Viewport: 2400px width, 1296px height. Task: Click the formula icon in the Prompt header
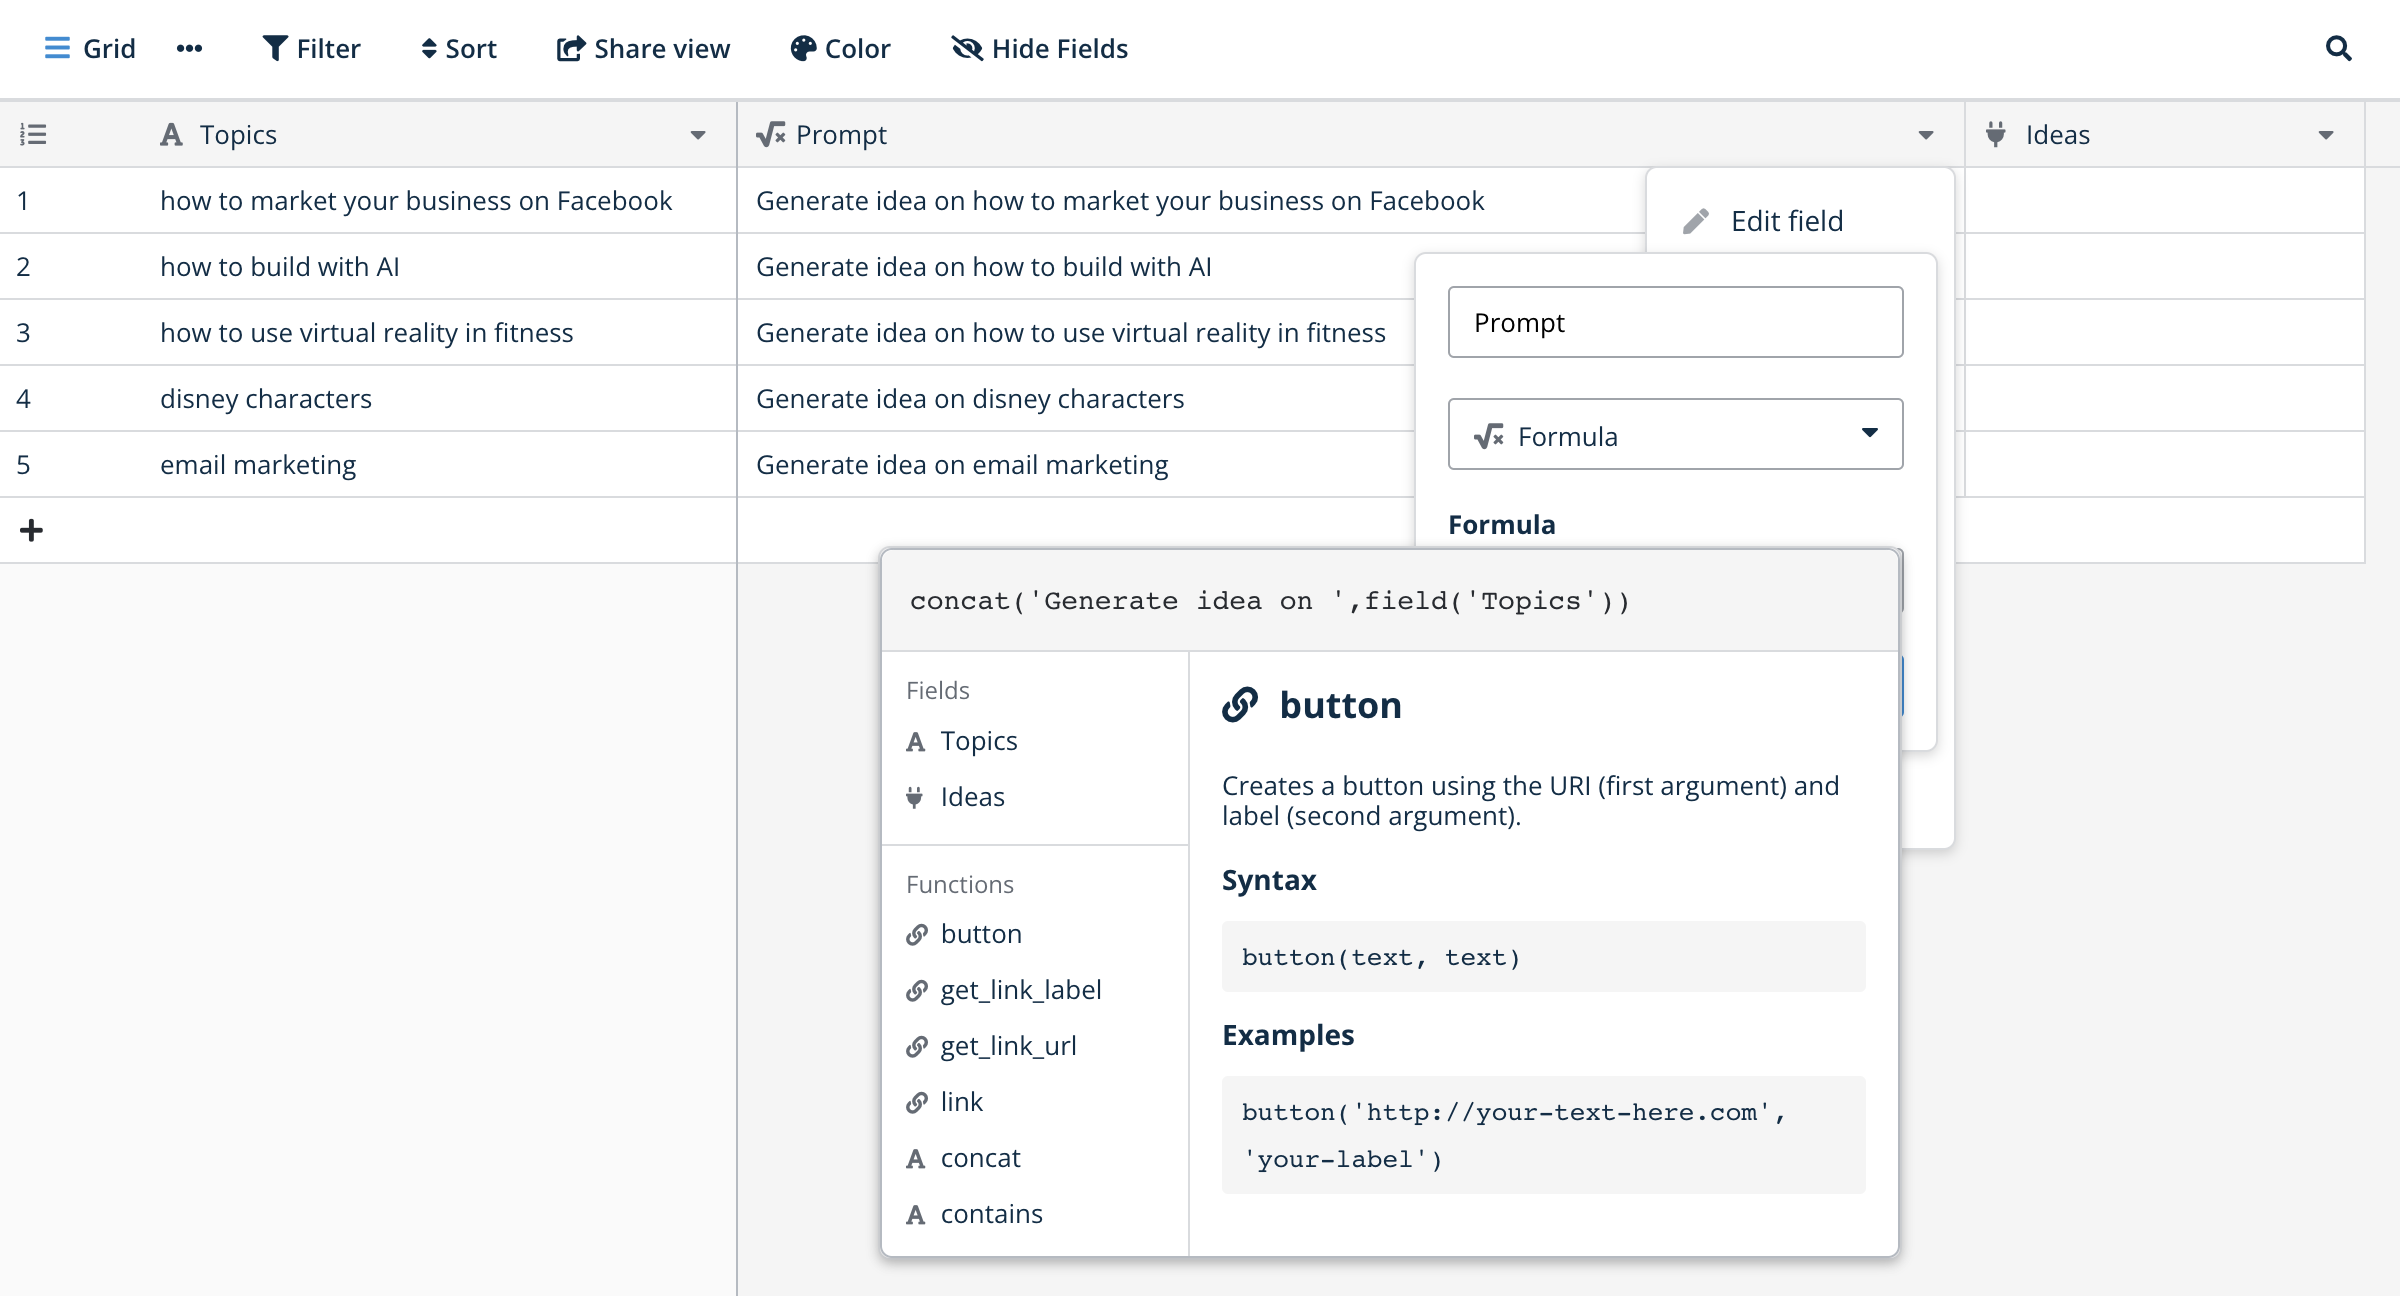pos(770,134)
